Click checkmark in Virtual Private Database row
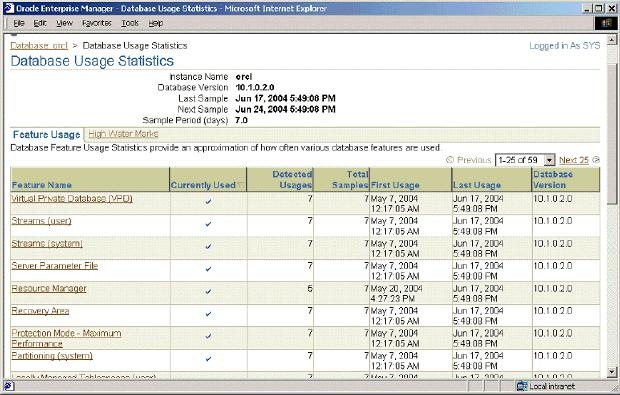Screen dimensions: 620x395 208,202
